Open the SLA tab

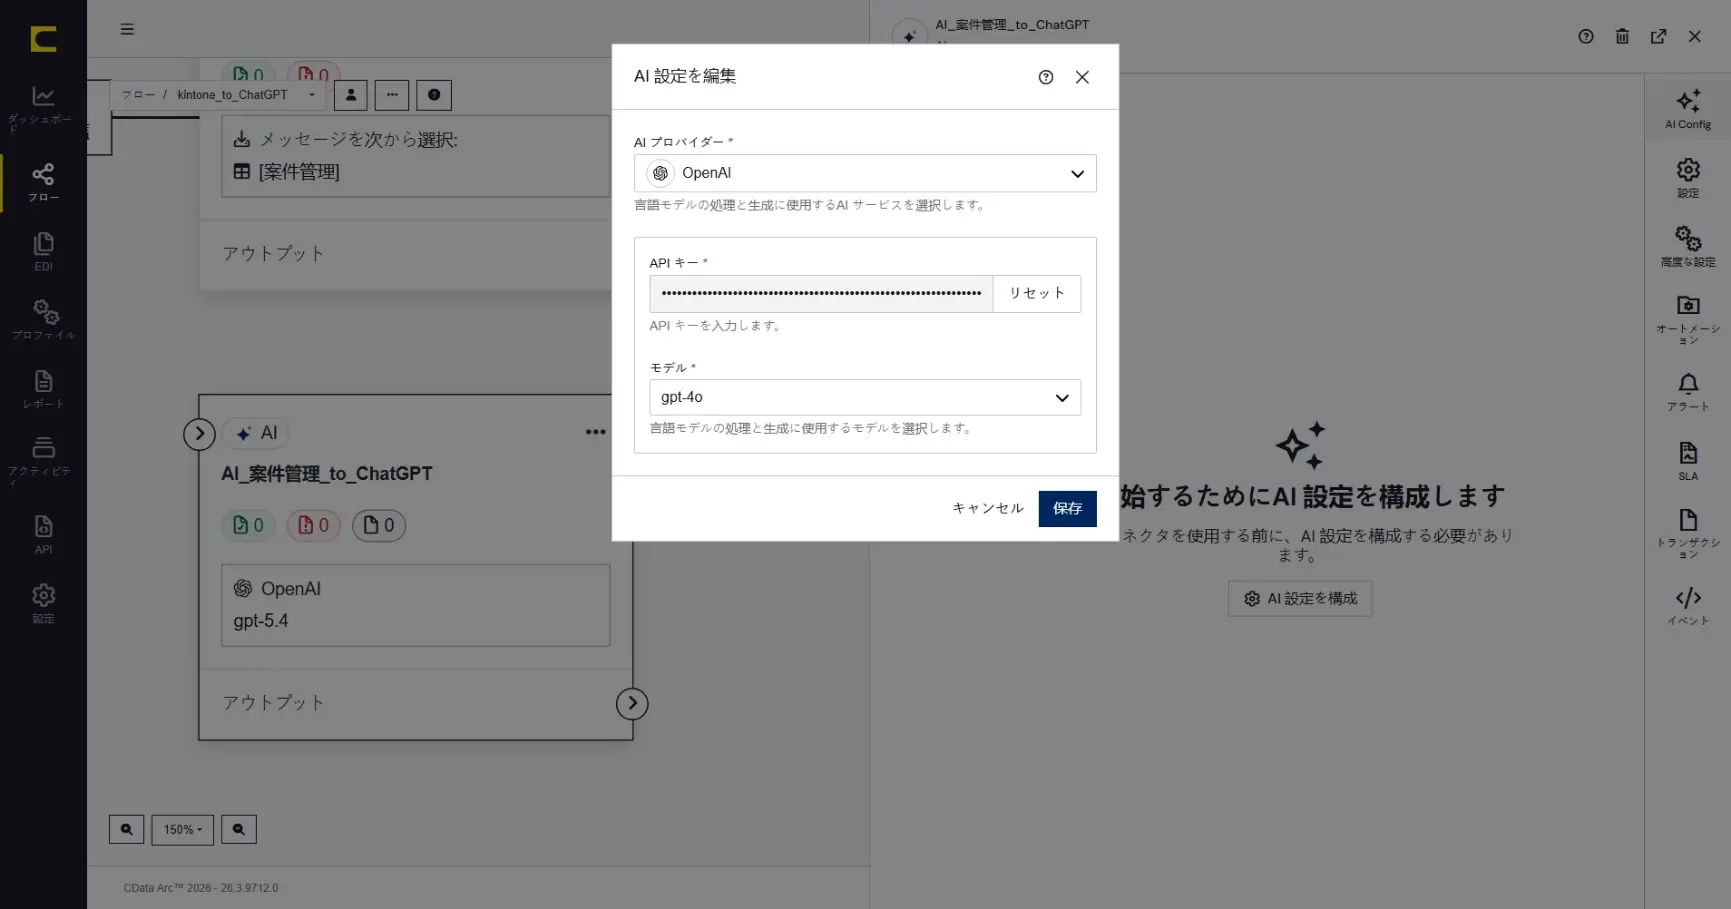click(x=1688, y=461)
